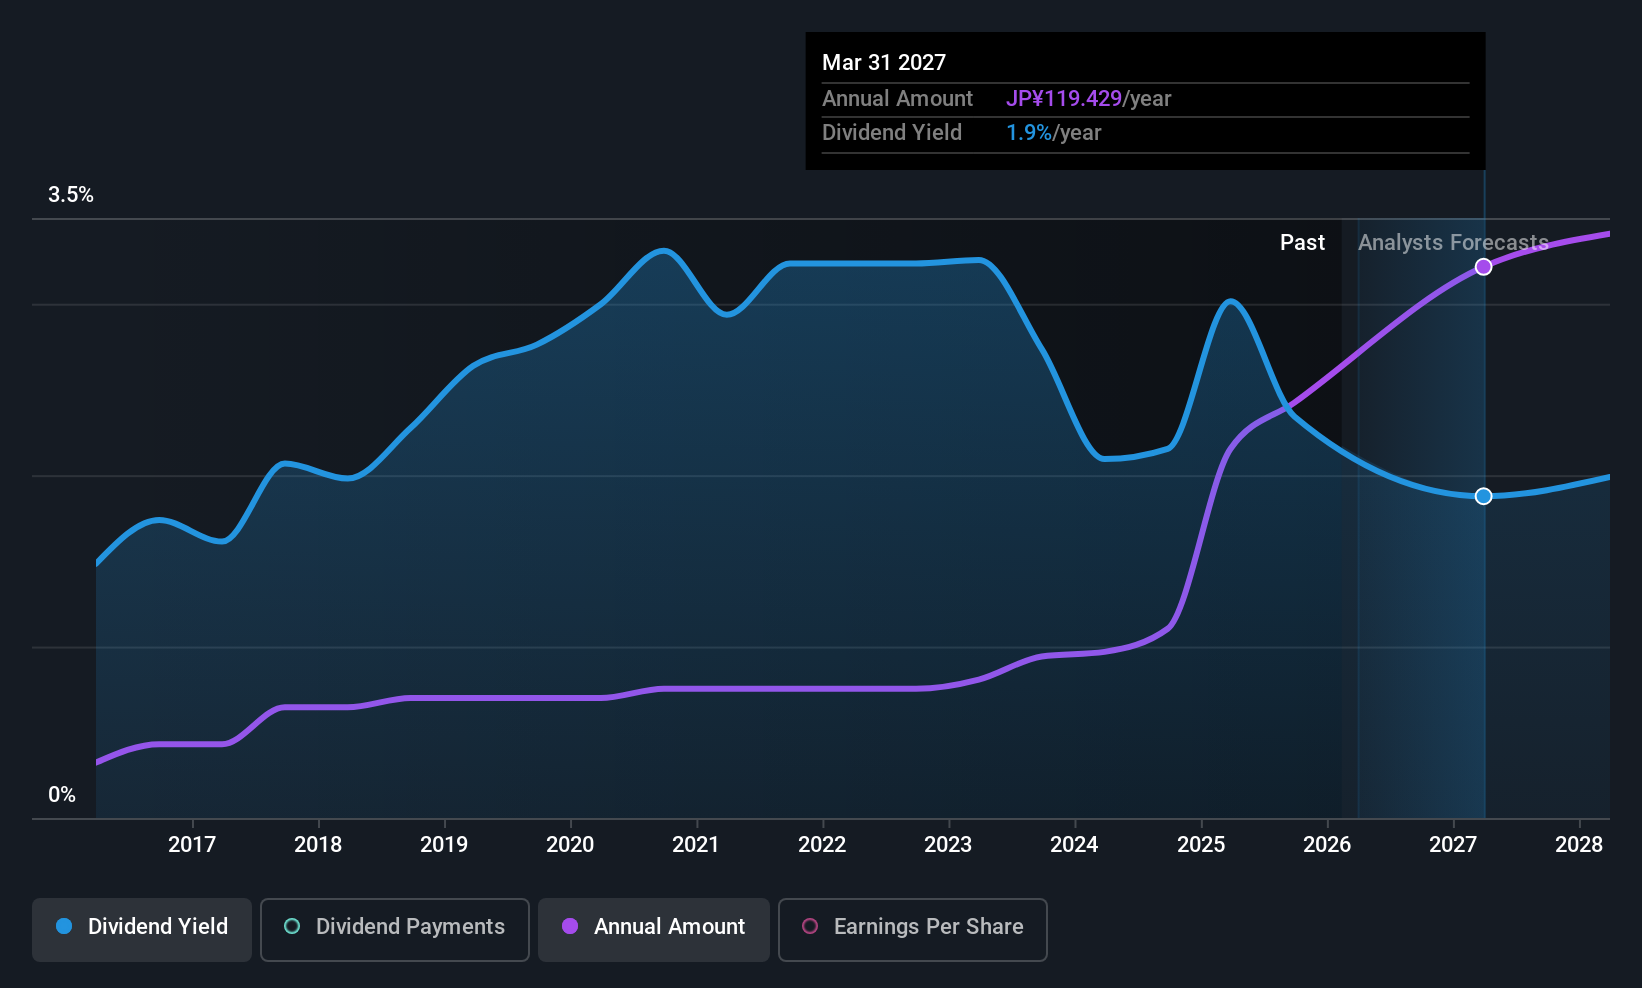Click the Past region label
Viewport: 1642px width, 988px height.
pyautogui.click(x=1302, y=243)
